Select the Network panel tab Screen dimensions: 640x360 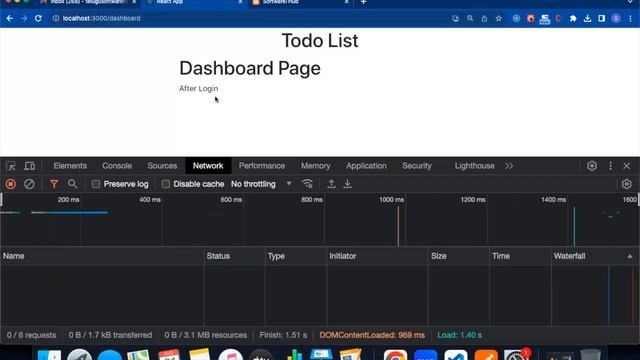[x=208, y=166]
